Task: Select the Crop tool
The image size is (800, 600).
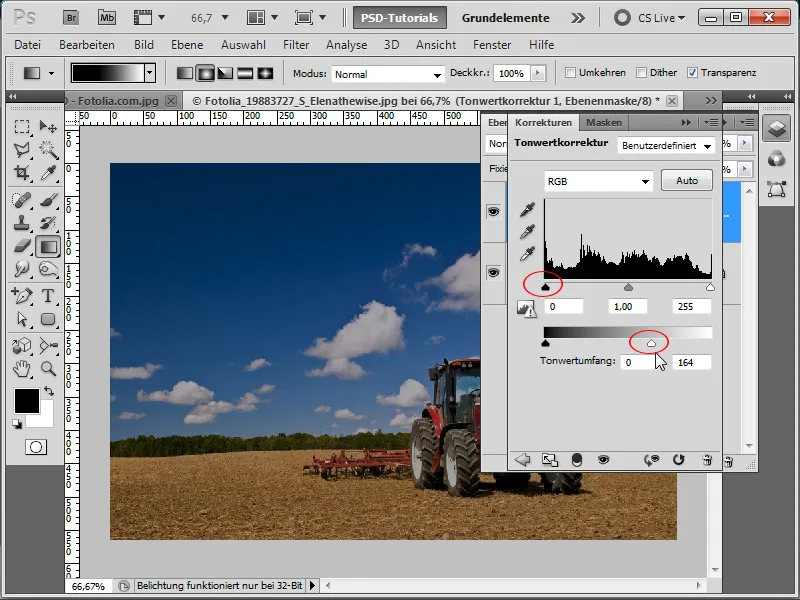Action: [x=21, y=173]
